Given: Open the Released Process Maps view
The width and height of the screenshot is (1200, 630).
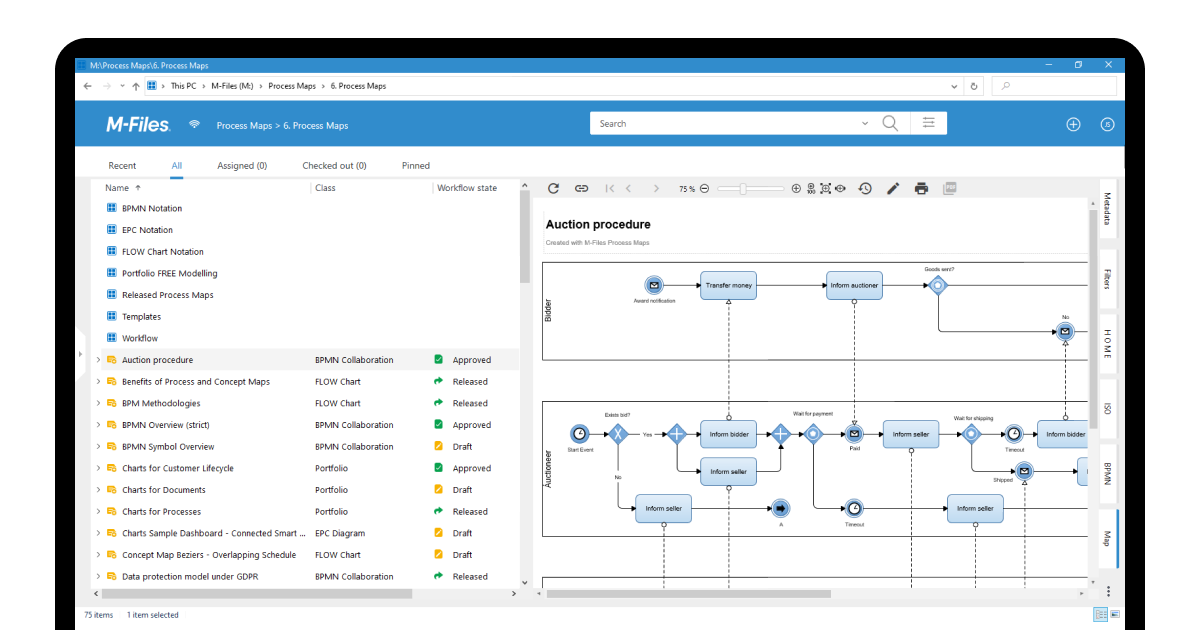Looking at the screenshot, I should pyautogui.click(x=168, y=295).
